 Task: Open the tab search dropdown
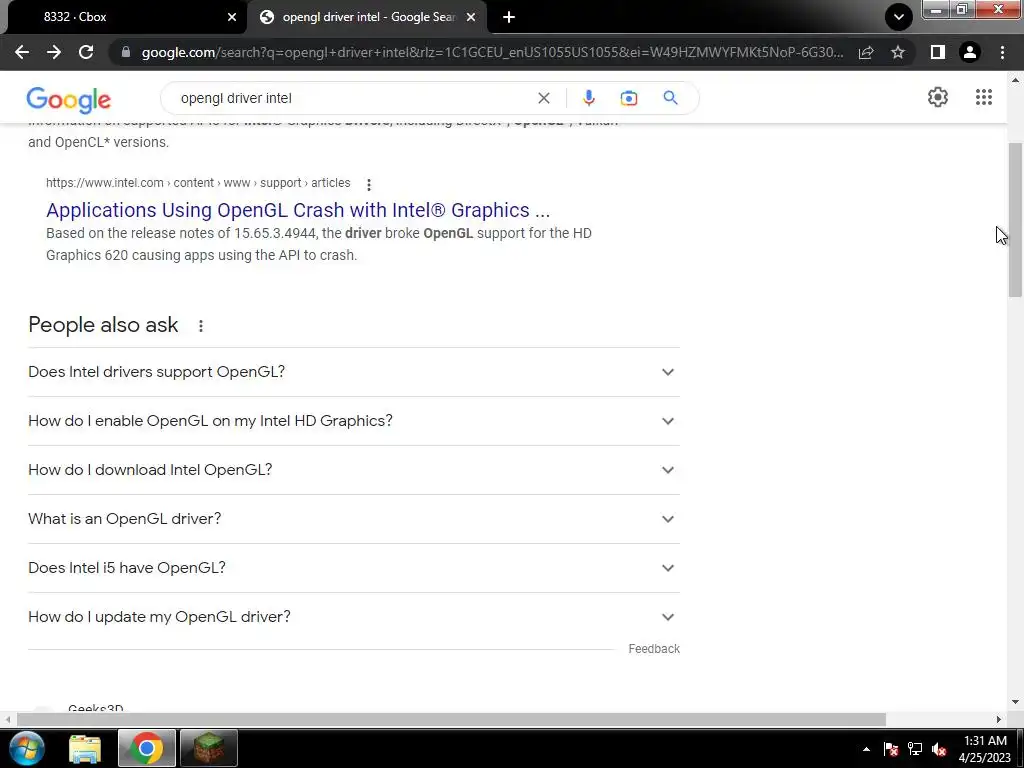coord(899,17)
